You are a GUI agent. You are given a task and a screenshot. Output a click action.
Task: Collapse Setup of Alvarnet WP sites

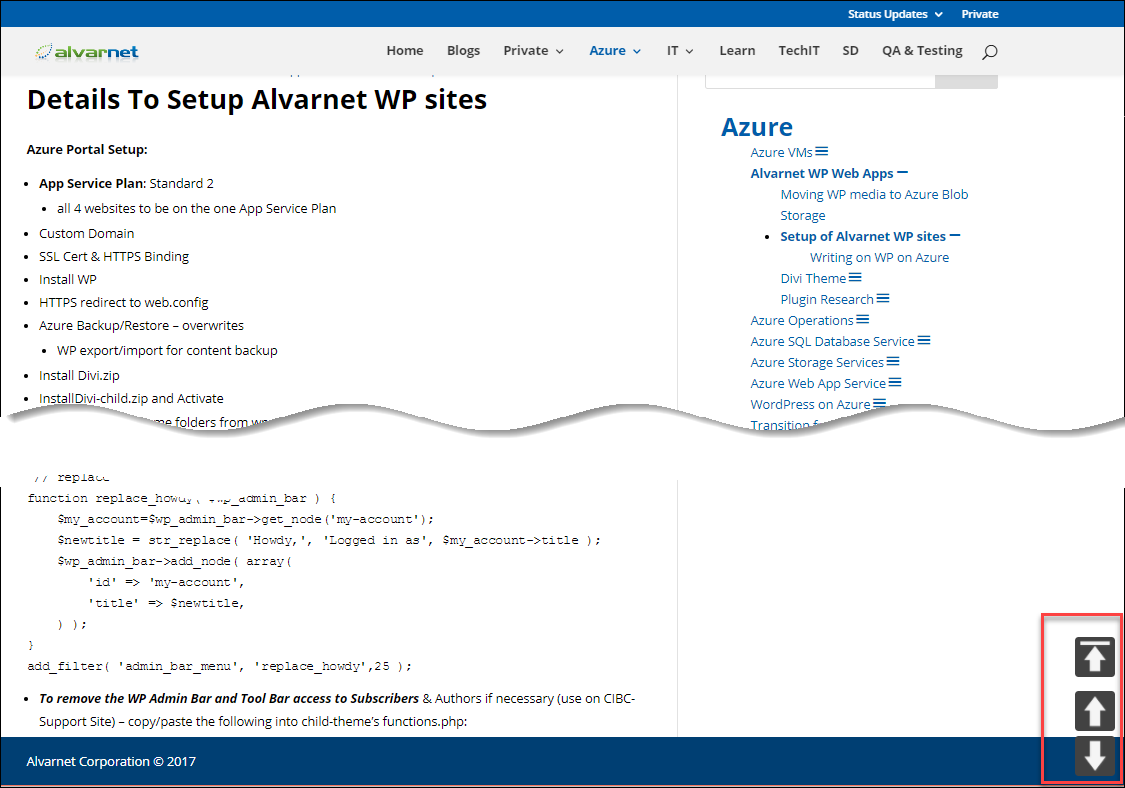954,235
